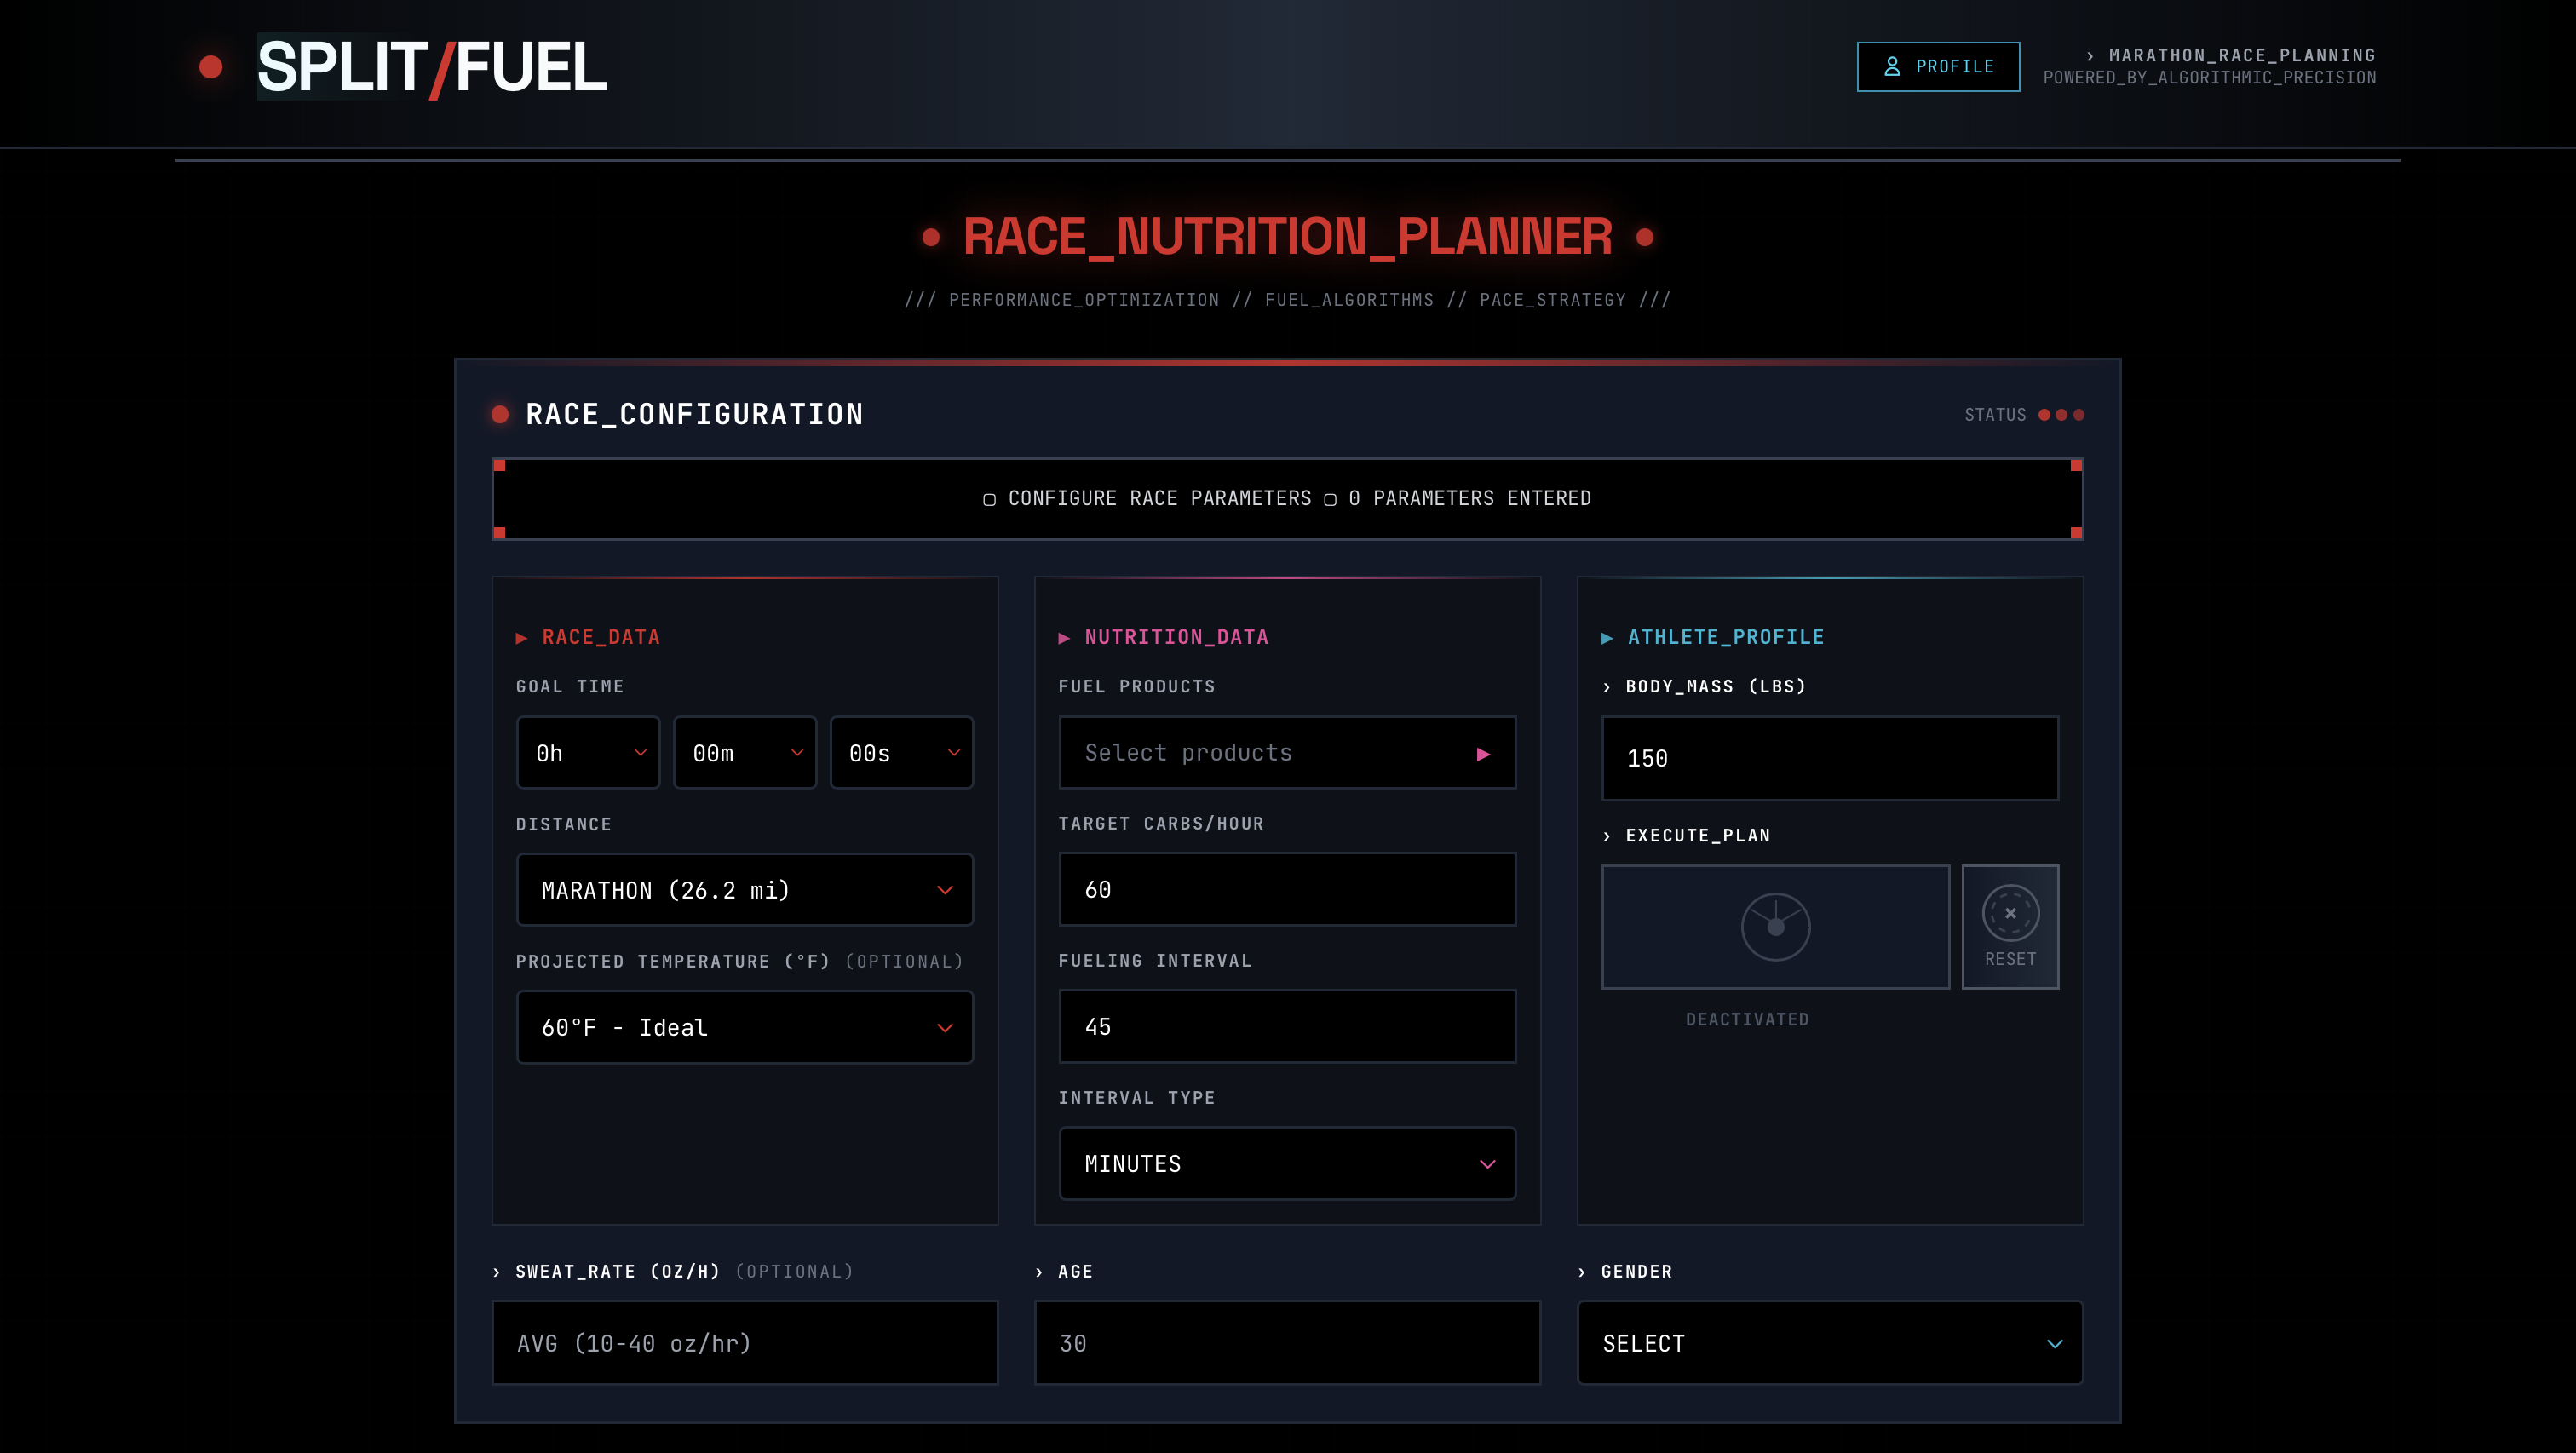The height and width of the screenshot is (1453, 2576).
Task: Expand the fuel products selector
Action: coord(1287,753)
